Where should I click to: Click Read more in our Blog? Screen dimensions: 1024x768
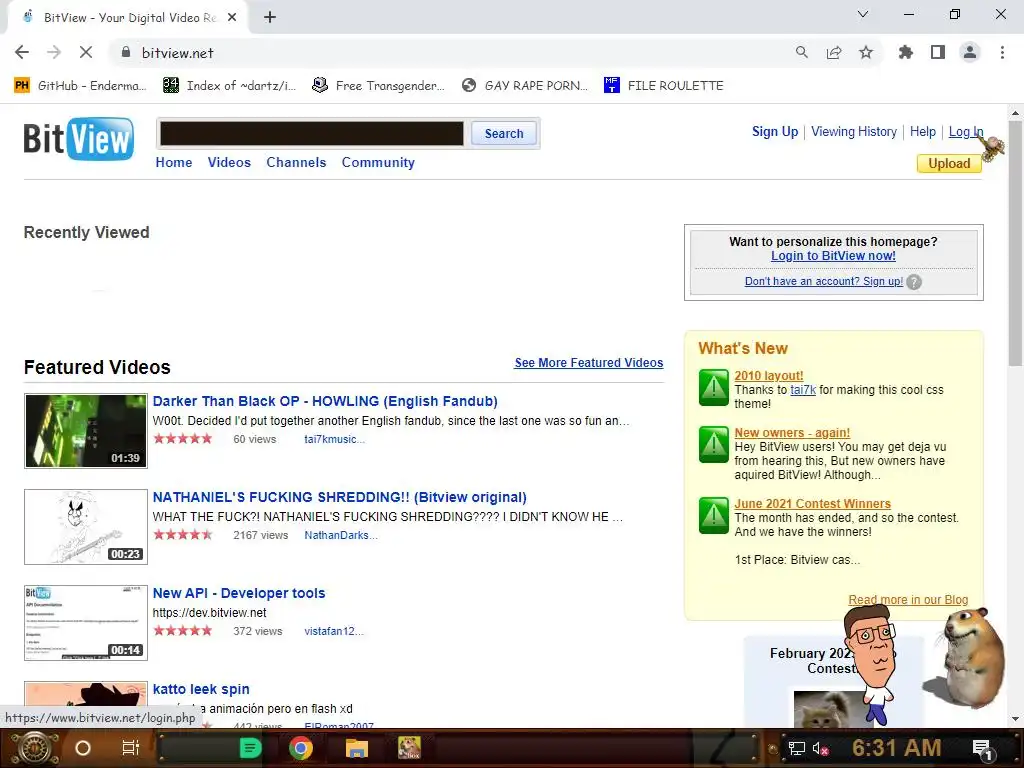(x=908, y=600)
